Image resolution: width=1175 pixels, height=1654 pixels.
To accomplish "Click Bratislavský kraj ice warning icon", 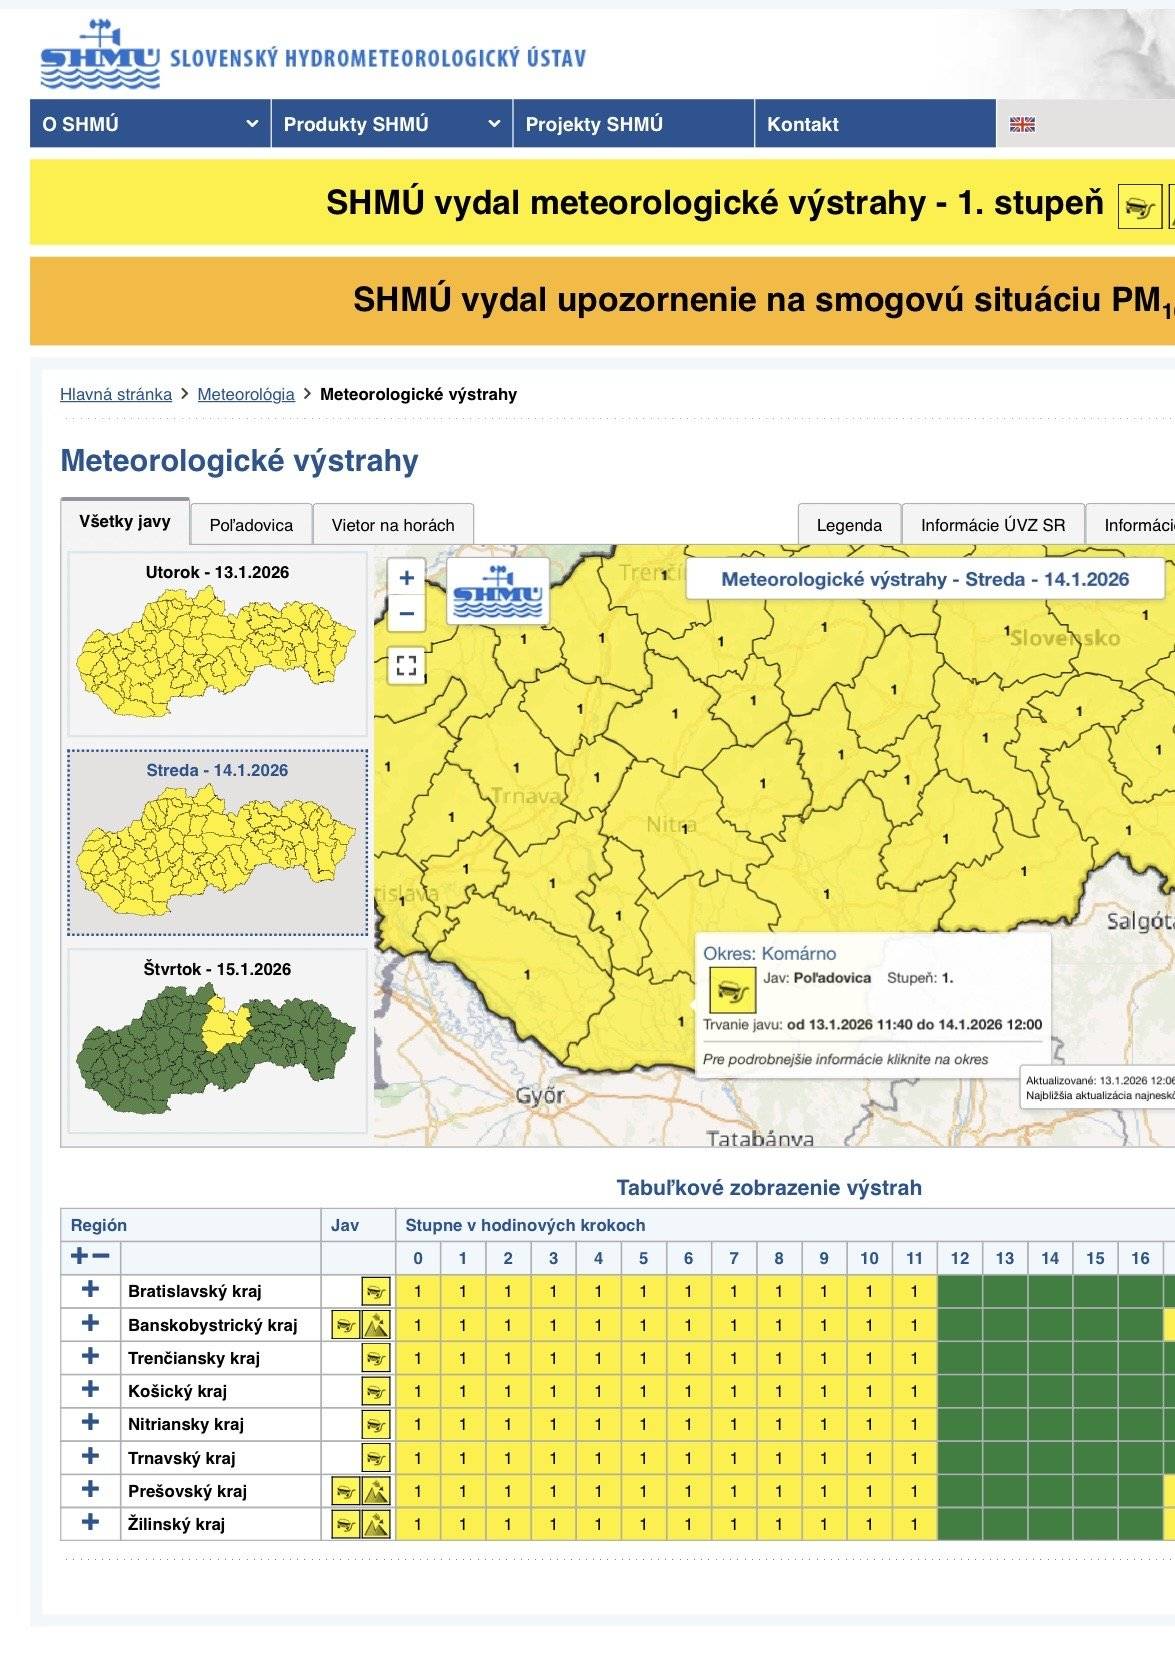I will pyautogui.click(x=376, y=1291).
